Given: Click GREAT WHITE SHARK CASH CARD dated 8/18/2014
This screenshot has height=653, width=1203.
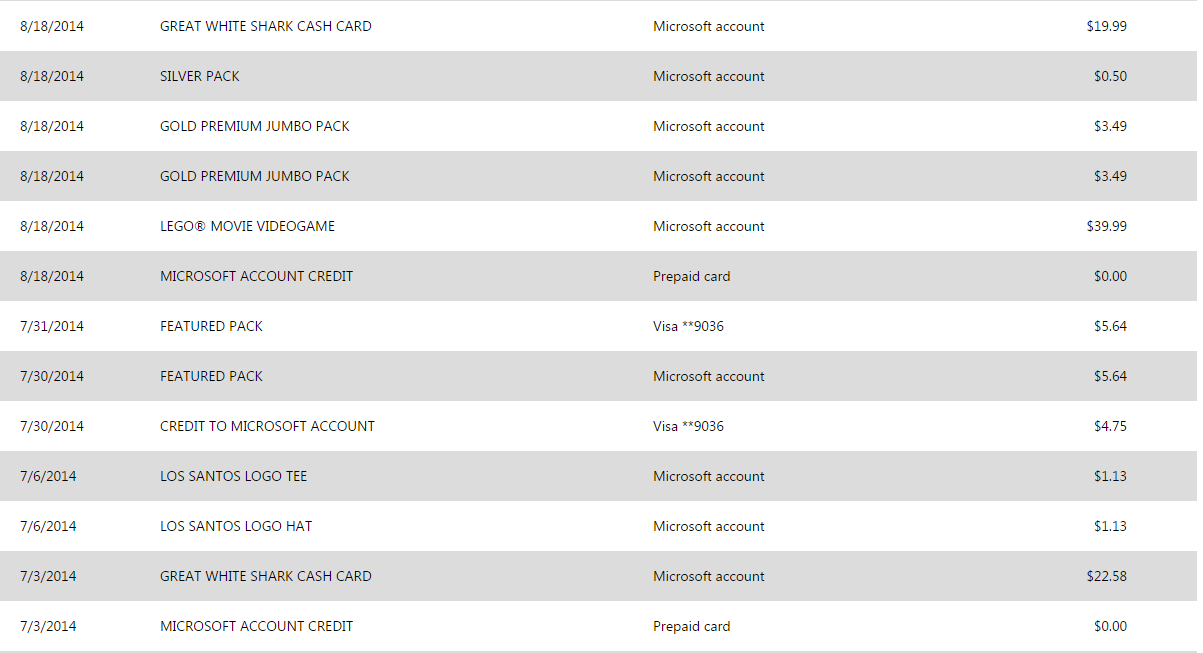Looking at the screenshot, I should coord(265,26).
